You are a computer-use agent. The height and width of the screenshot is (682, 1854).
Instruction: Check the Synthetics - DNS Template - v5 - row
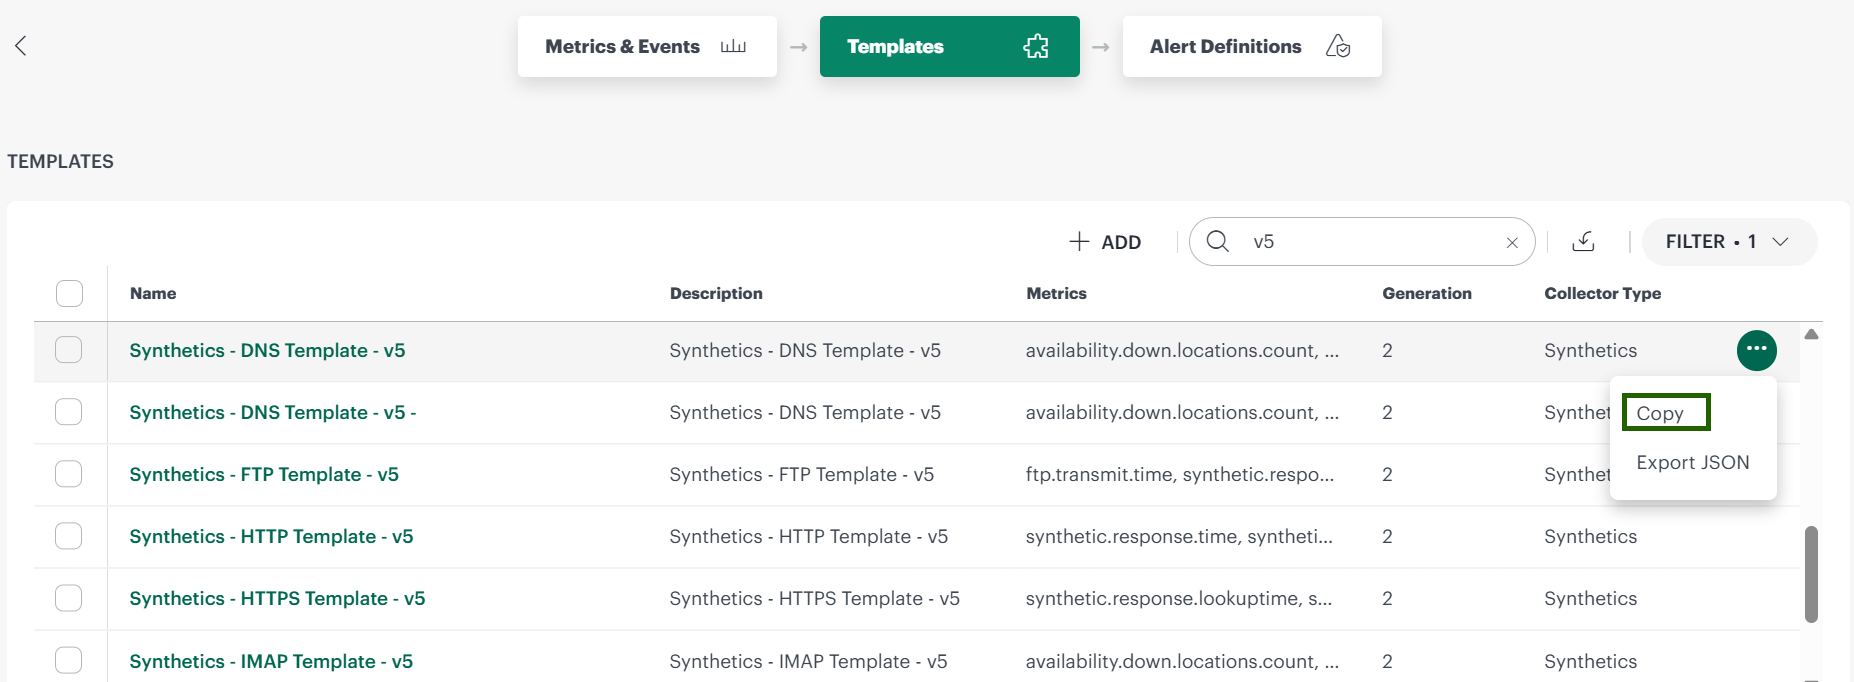pyautogui.click(x=69, y=412)
